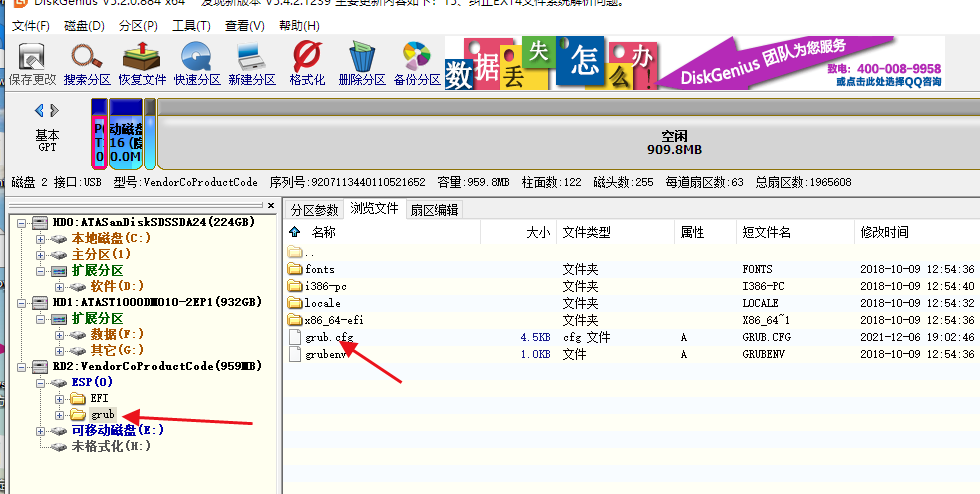
Task: Go to next disk with right arrow
Action: [54, 111]
